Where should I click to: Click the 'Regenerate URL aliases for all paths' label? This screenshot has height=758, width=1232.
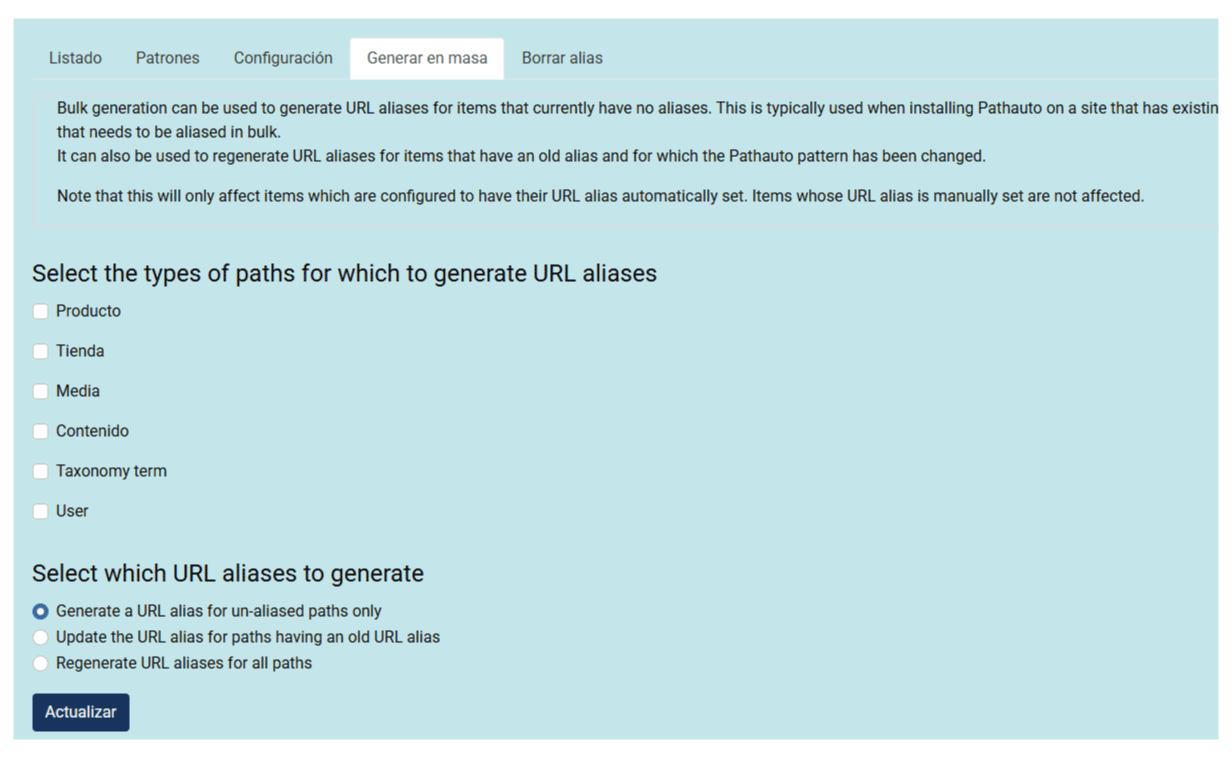(184, 663)
